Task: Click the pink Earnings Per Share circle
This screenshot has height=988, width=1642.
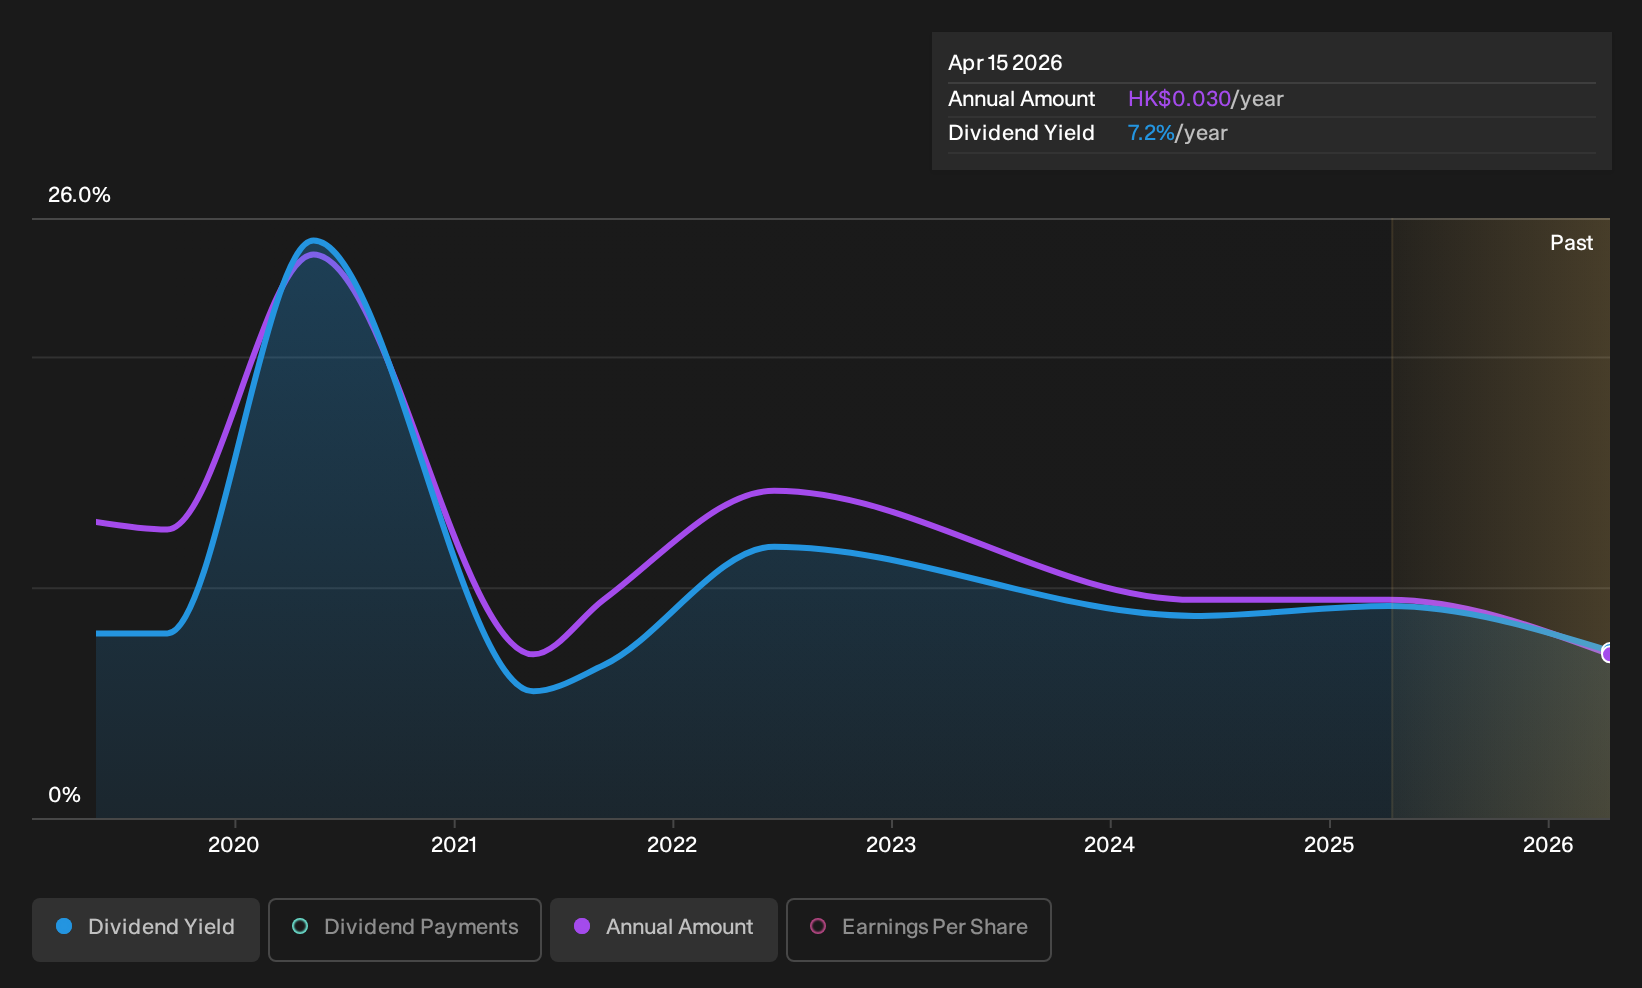Action: tap(818, 927)
